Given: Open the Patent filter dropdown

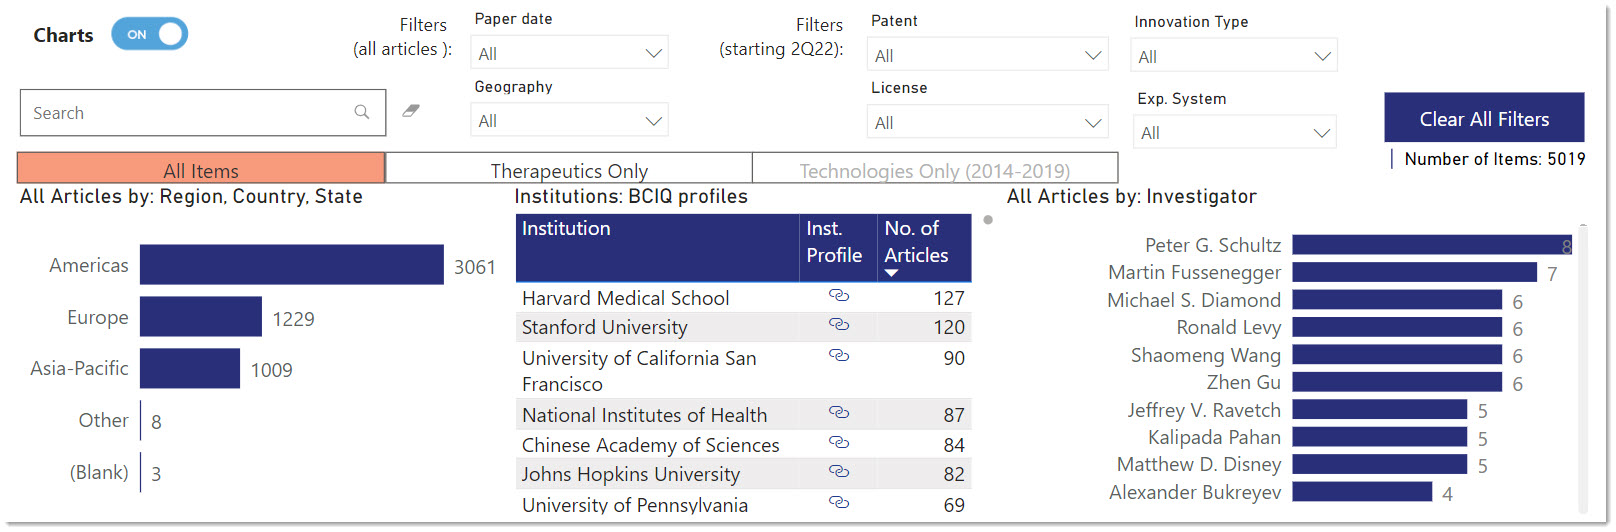Looking at the screenshot, I should click(x=987, y=56).
